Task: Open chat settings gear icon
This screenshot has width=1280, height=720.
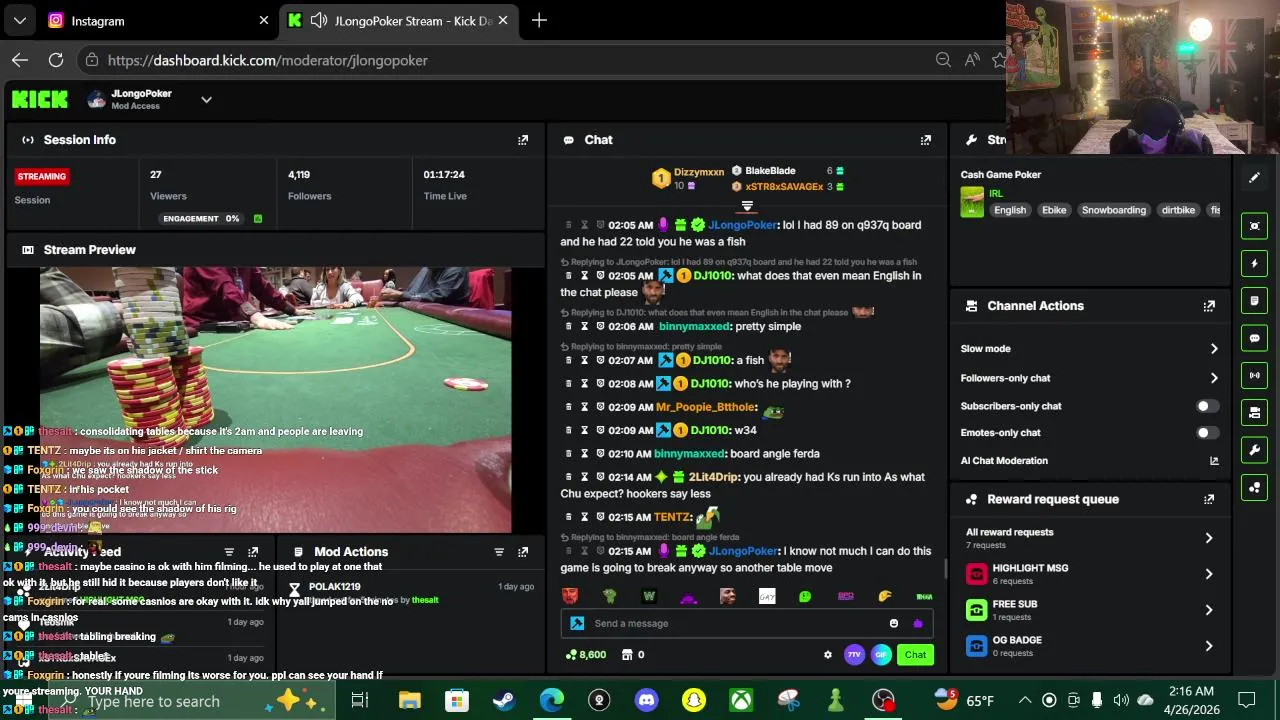Action: click(828, 655)
